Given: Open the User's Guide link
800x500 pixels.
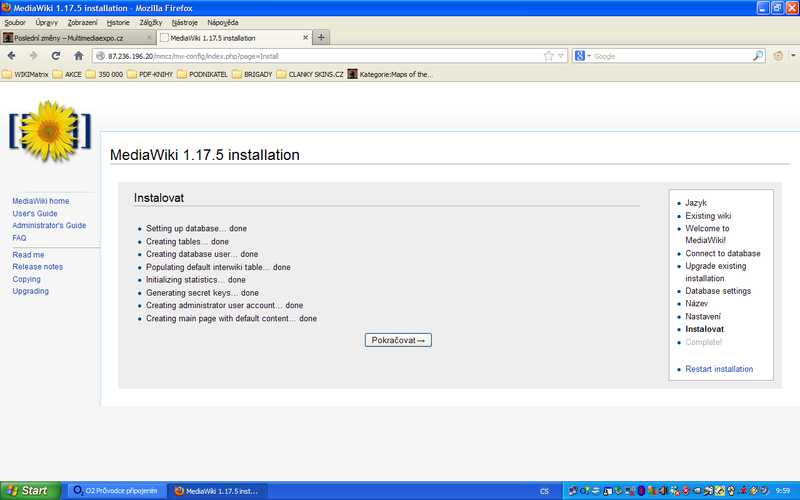Looking at the screenshot, I should coord(35,213).
